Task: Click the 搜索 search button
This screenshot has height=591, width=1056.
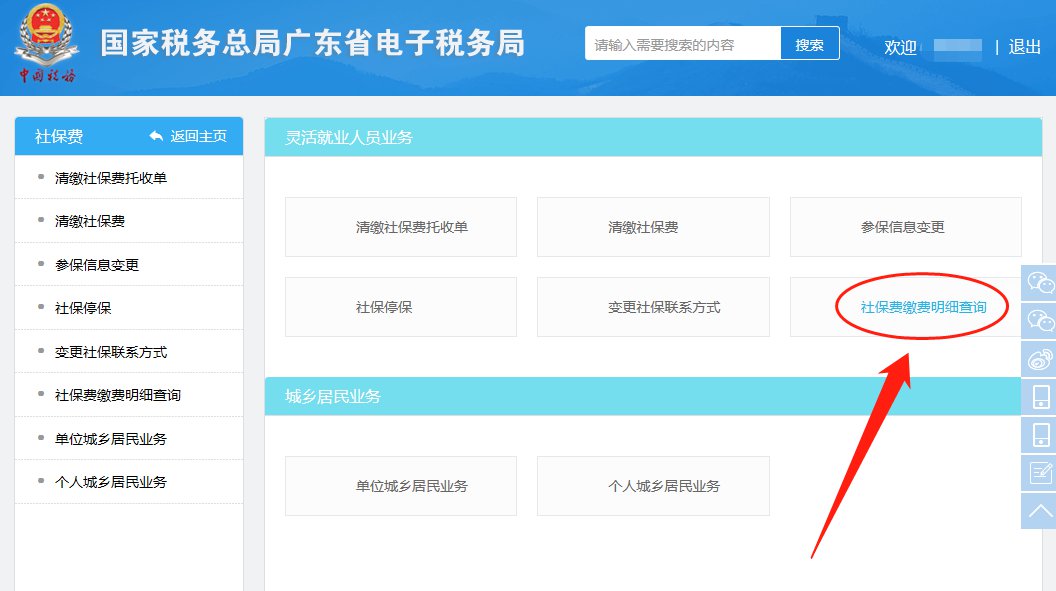Action: 810,45
